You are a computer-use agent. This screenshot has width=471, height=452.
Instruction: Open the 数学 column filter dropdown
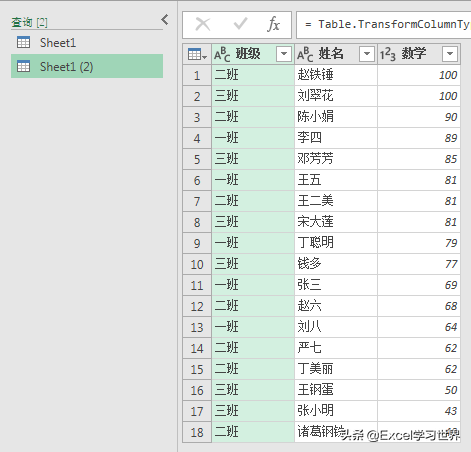click(450, 54)
